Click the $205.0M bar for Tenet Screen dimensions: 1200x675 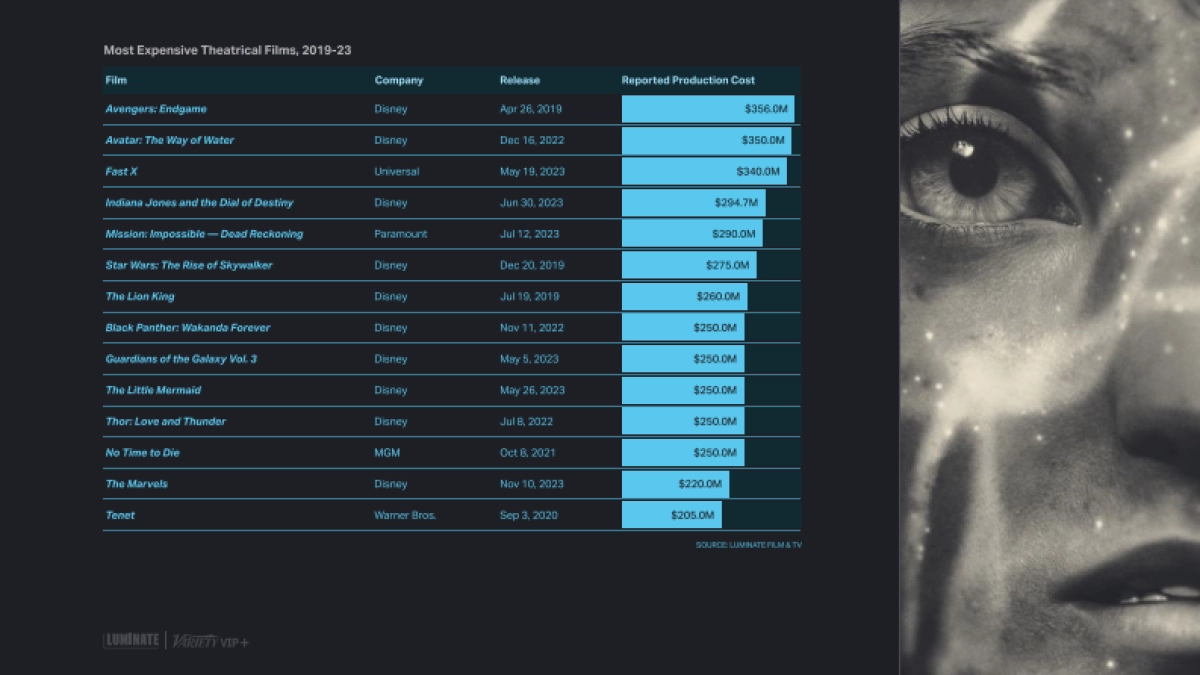tap(671, 515)
